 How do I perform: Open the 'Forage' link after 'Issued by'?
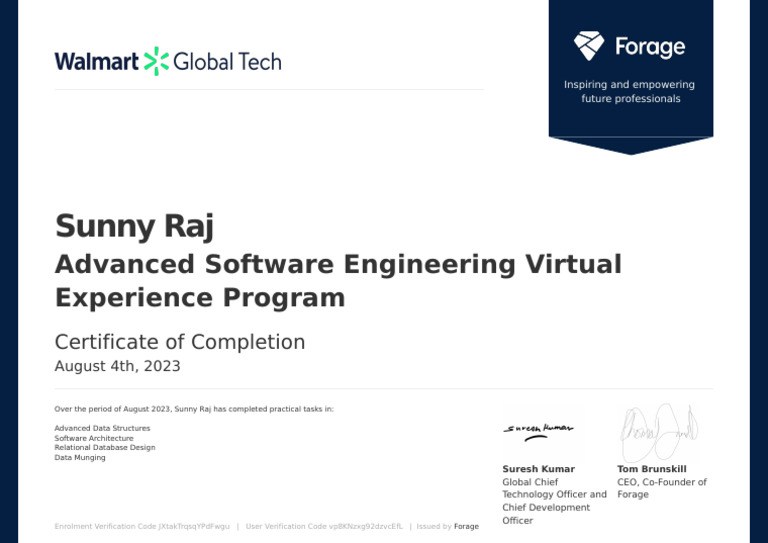point(466,526)
